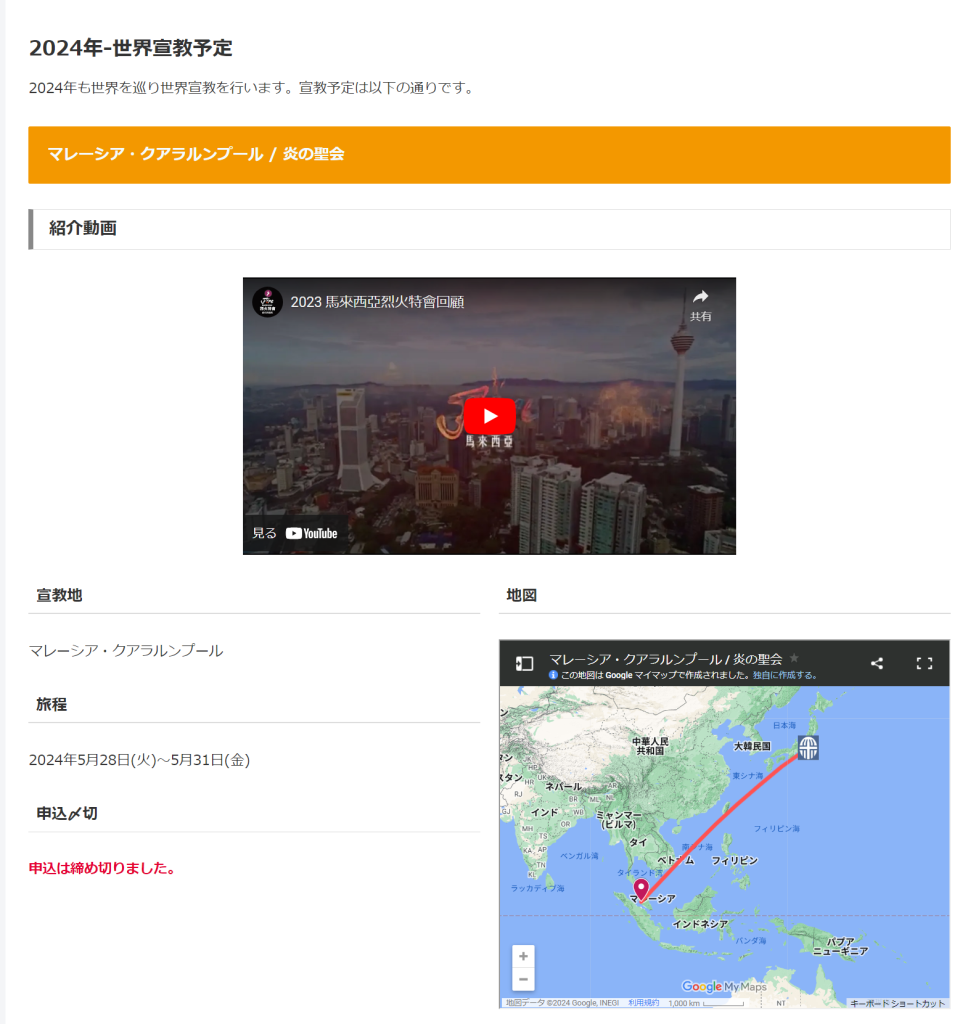Open the video channel avatar icon
Viewport: 968px width, 1024px height.
(267, 301)
